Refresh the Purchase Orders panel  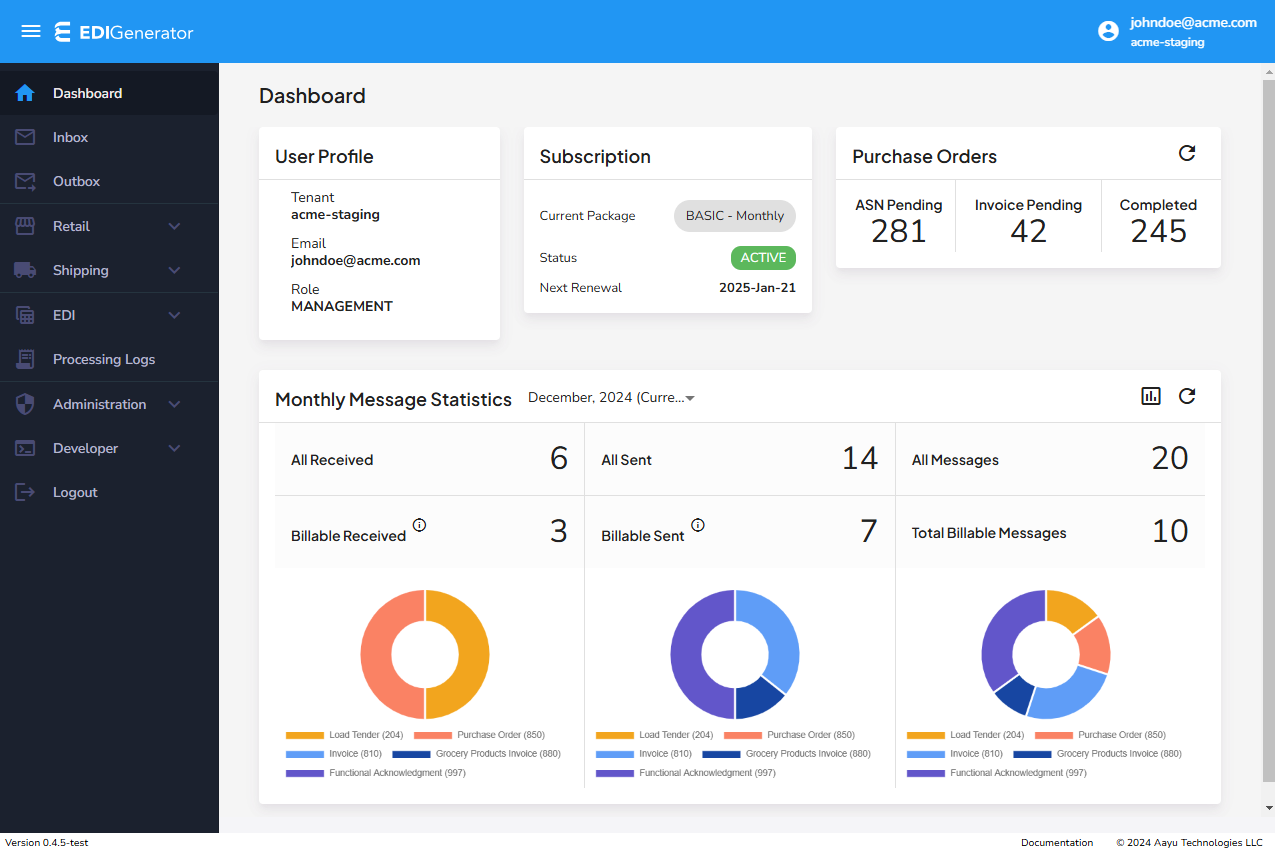(x=1187, y=153)
